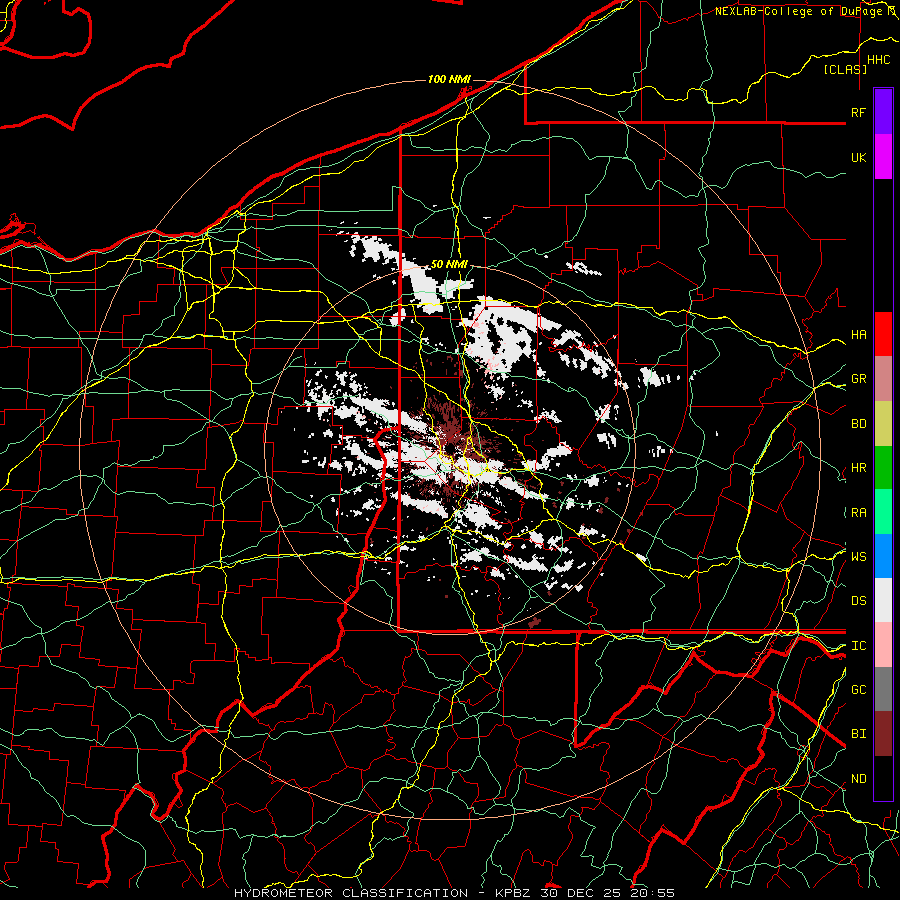Click the UK magenta legend swatch
The width and height of the screenshot is (900, 900).
[x=883, y=157]
